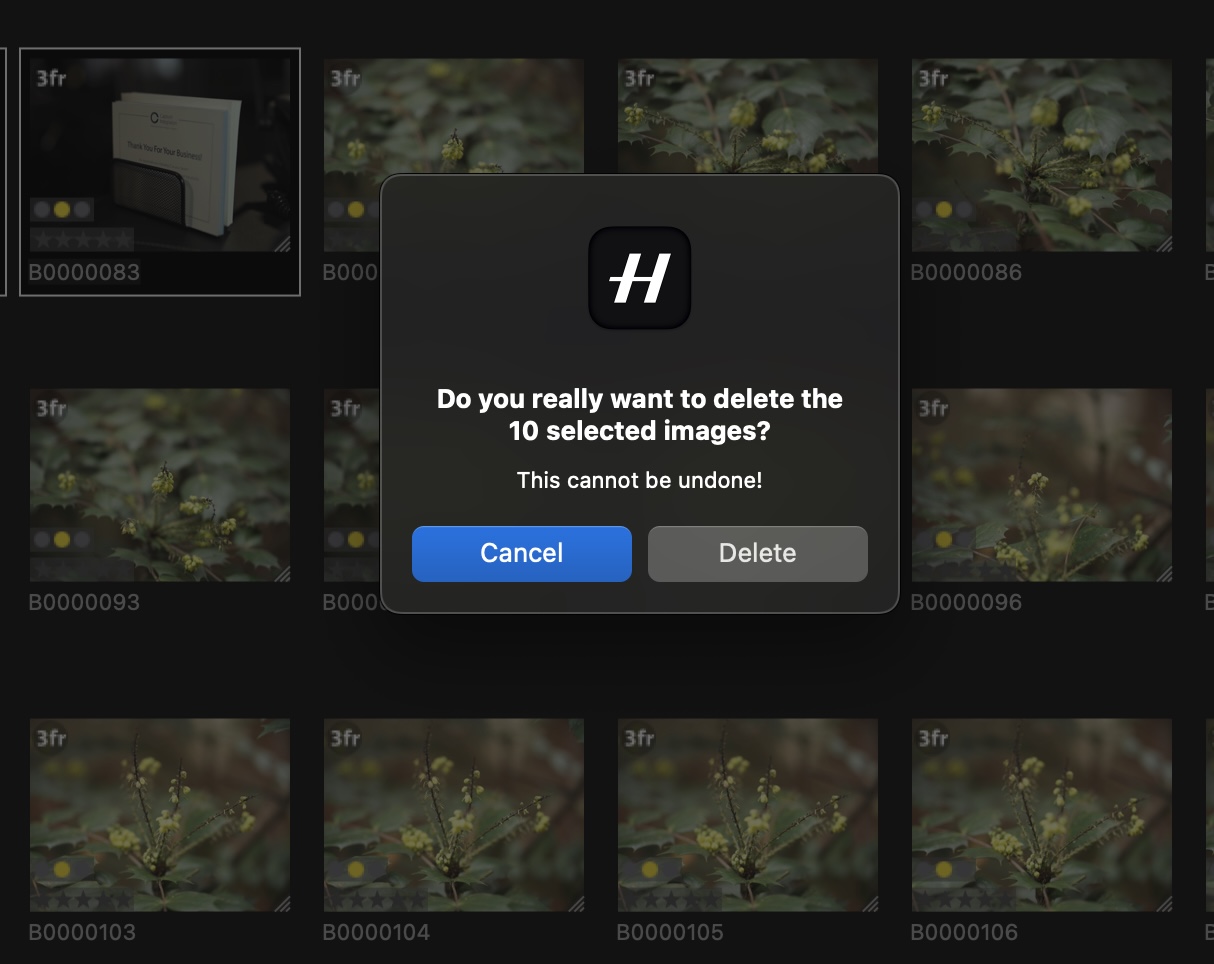The image size is (1214, 964).
Task: Click the 3fr badge on B0000096
Action: (x=933, y=408)
